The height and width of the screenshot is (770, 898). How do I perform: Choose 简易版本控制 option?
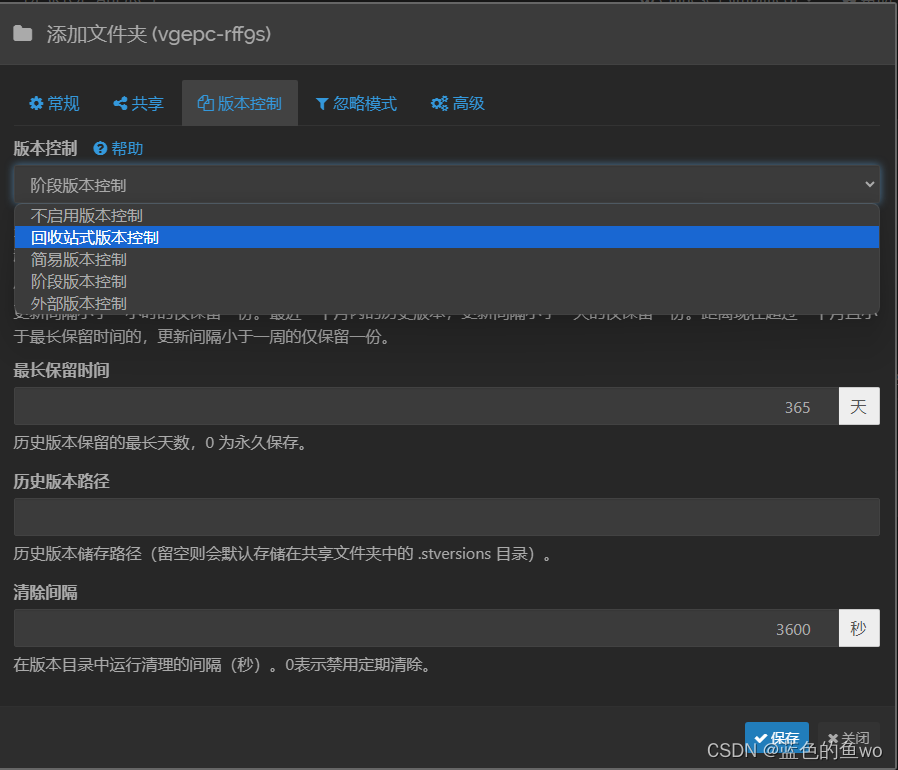tap(447, 260)
